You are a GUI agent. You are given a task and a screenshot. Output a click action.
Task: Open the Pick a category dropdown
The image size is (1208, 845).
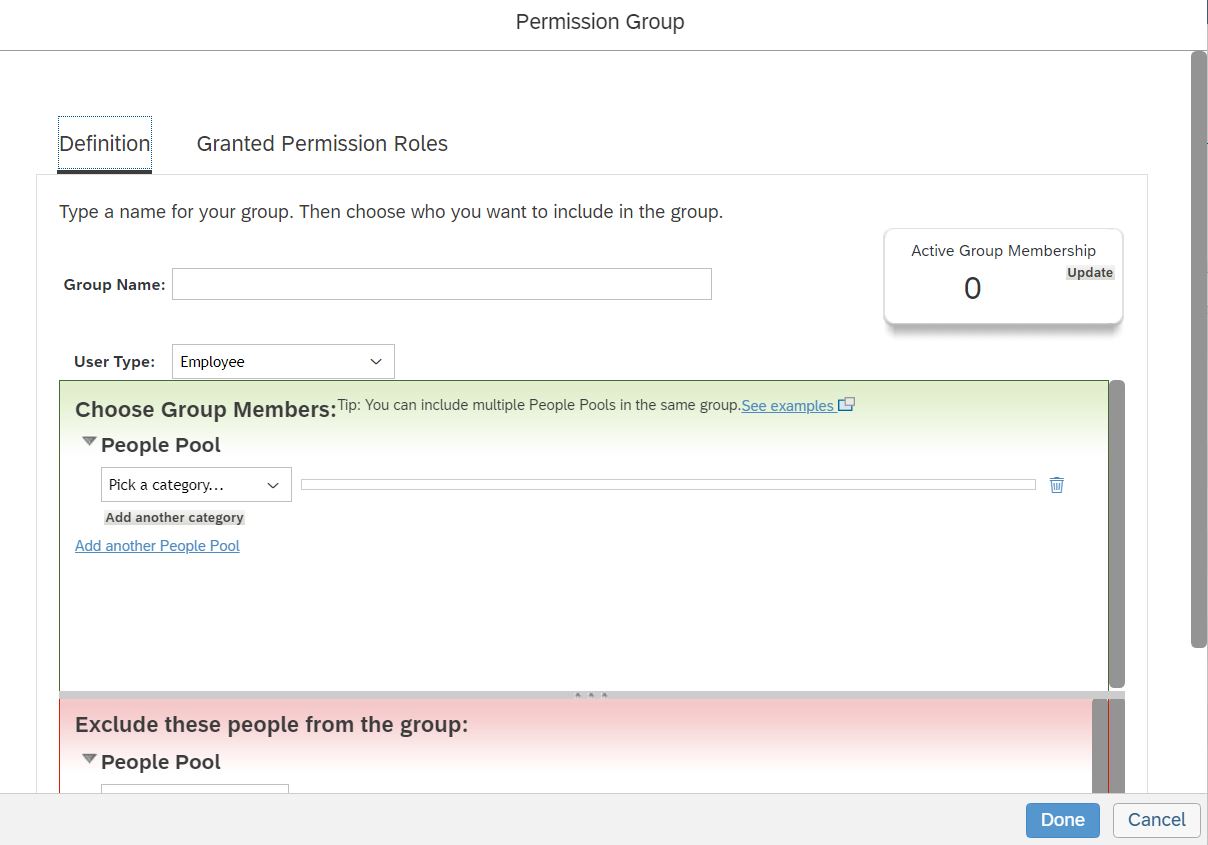pos(195,484)
